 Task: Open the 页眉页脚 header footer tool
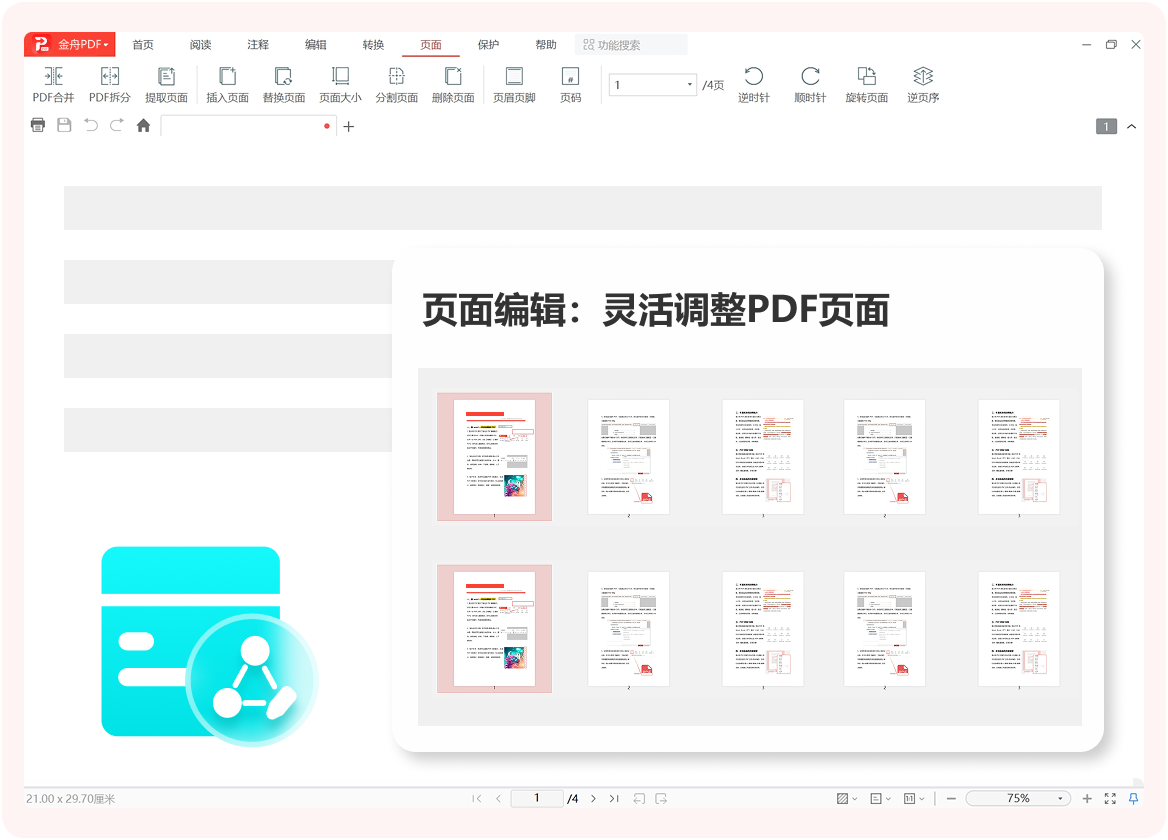click(514, 85)
